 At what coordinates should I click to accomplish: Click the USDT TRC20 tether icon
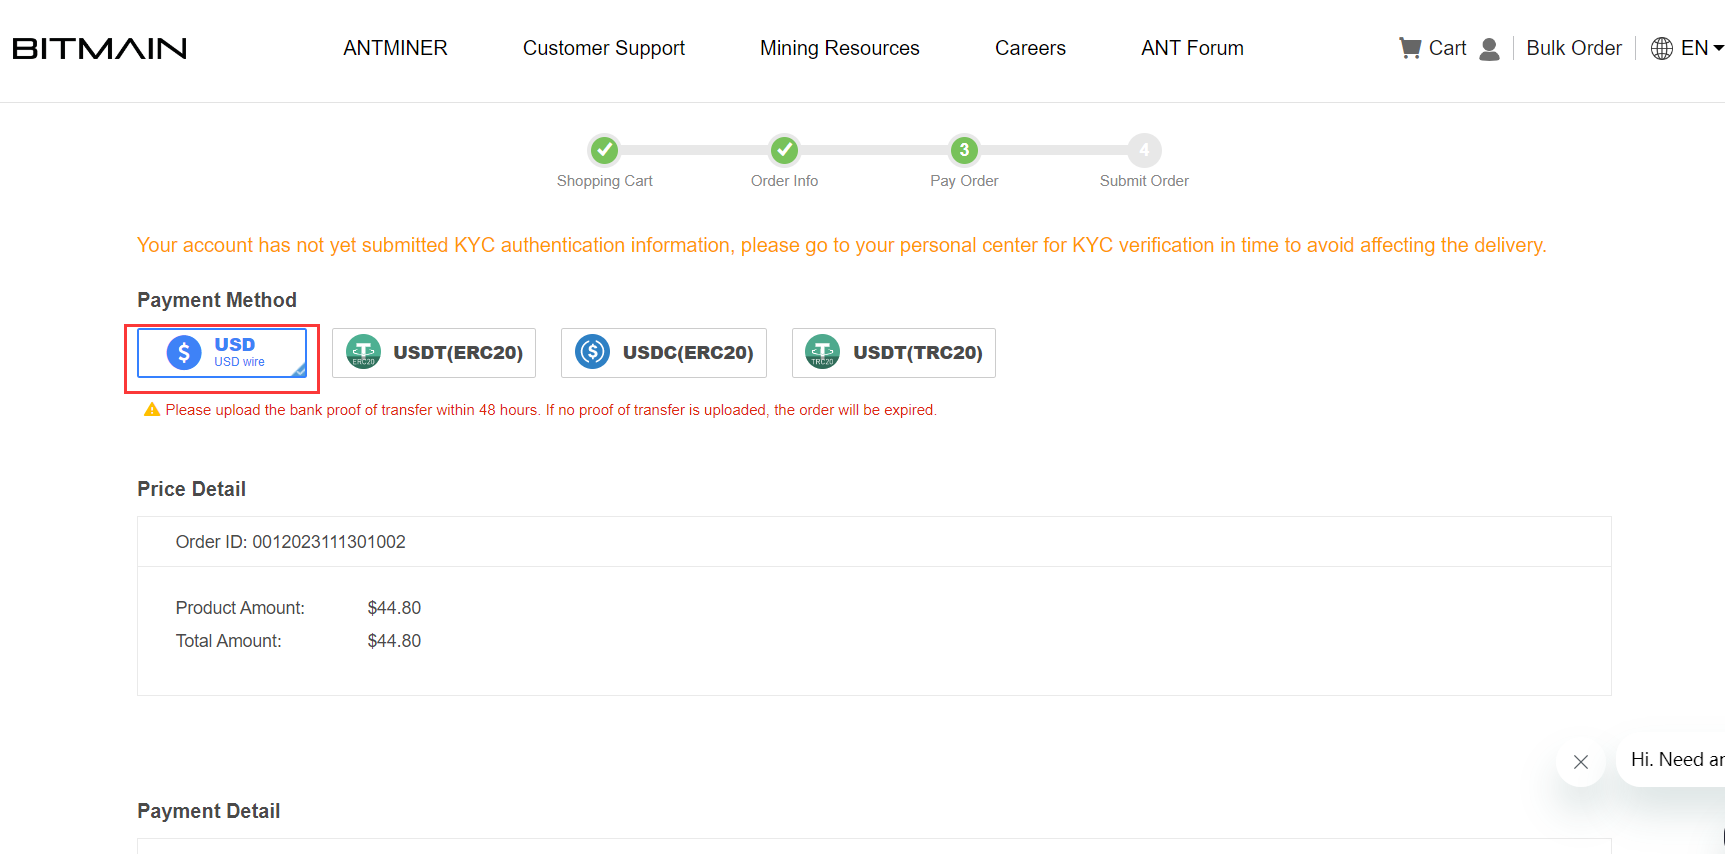click(x=823, y=352)
